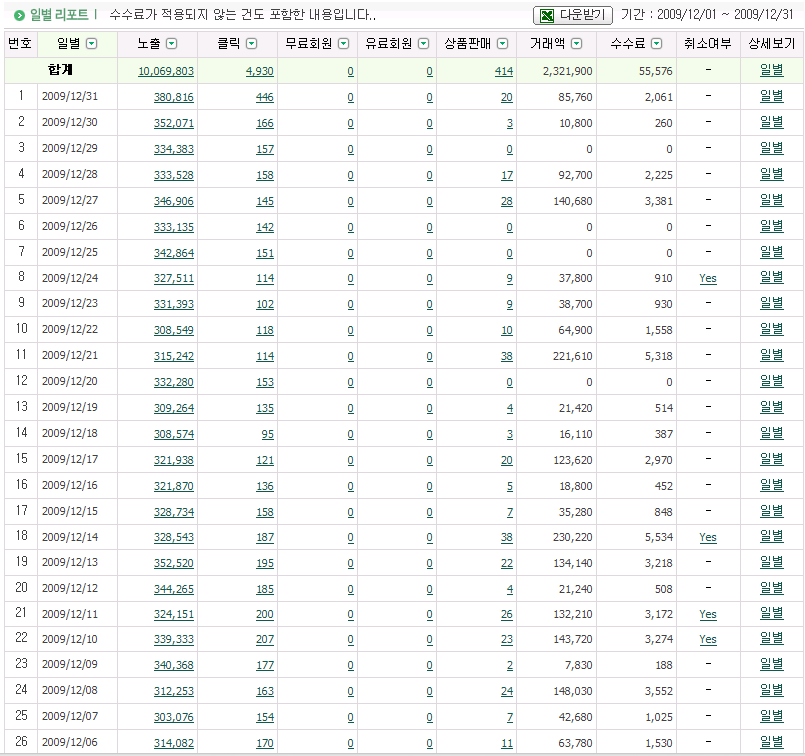Screen dimensions: 805x756
Task: Expand the 노출 column sort dropdown
Action: (171, 44)
